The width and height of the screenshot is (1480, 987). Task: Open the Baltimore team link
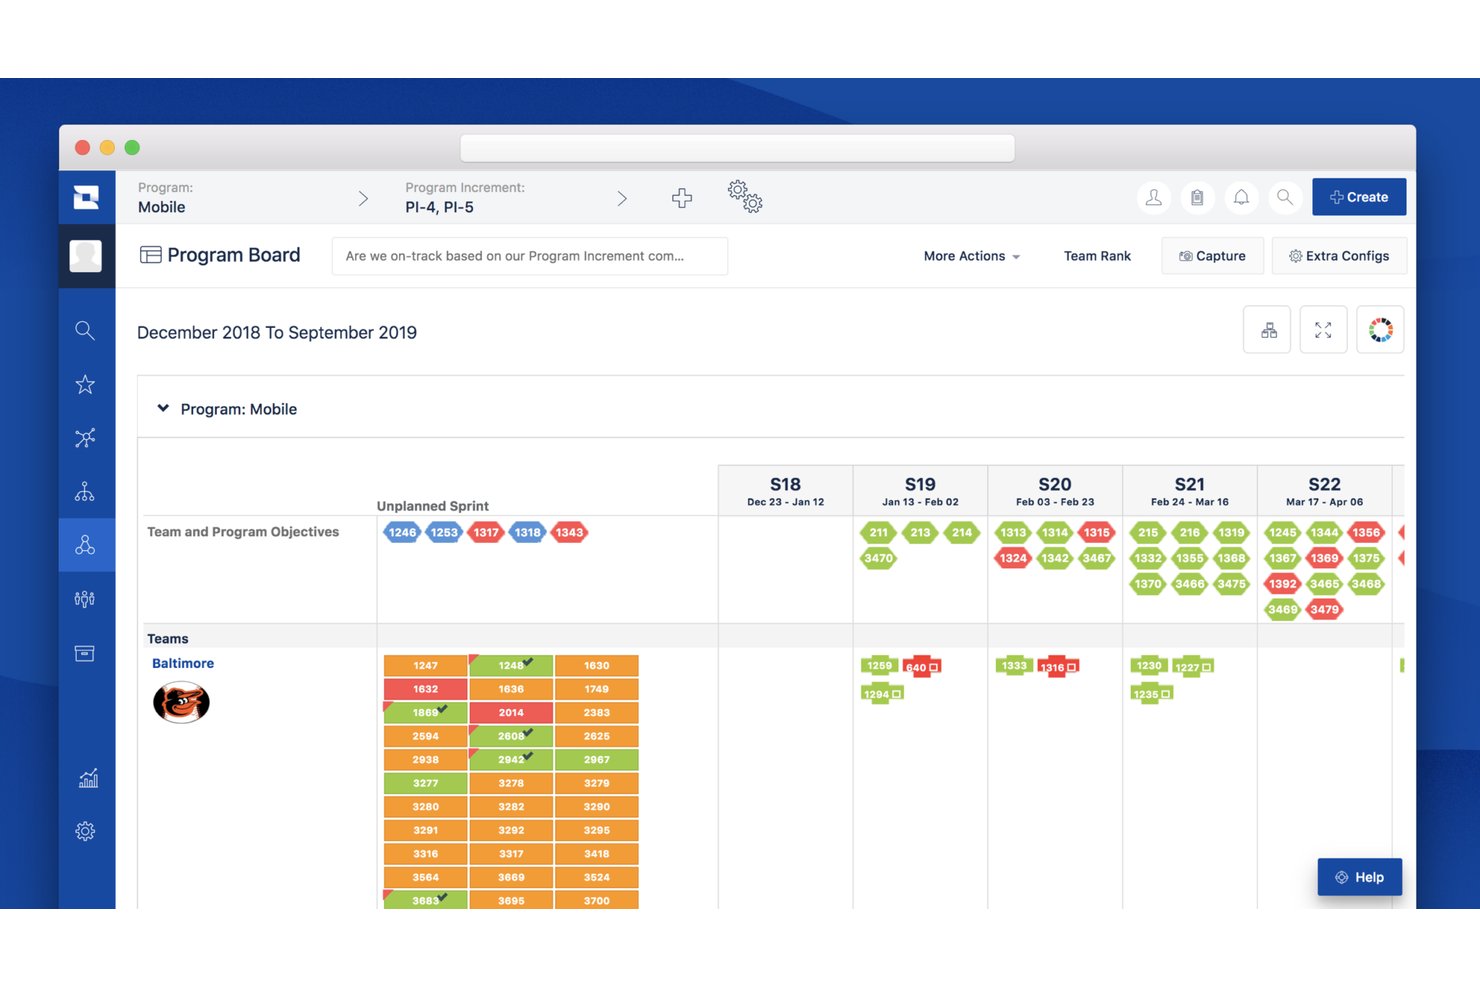pyautogui.click(x=183, y=663)
